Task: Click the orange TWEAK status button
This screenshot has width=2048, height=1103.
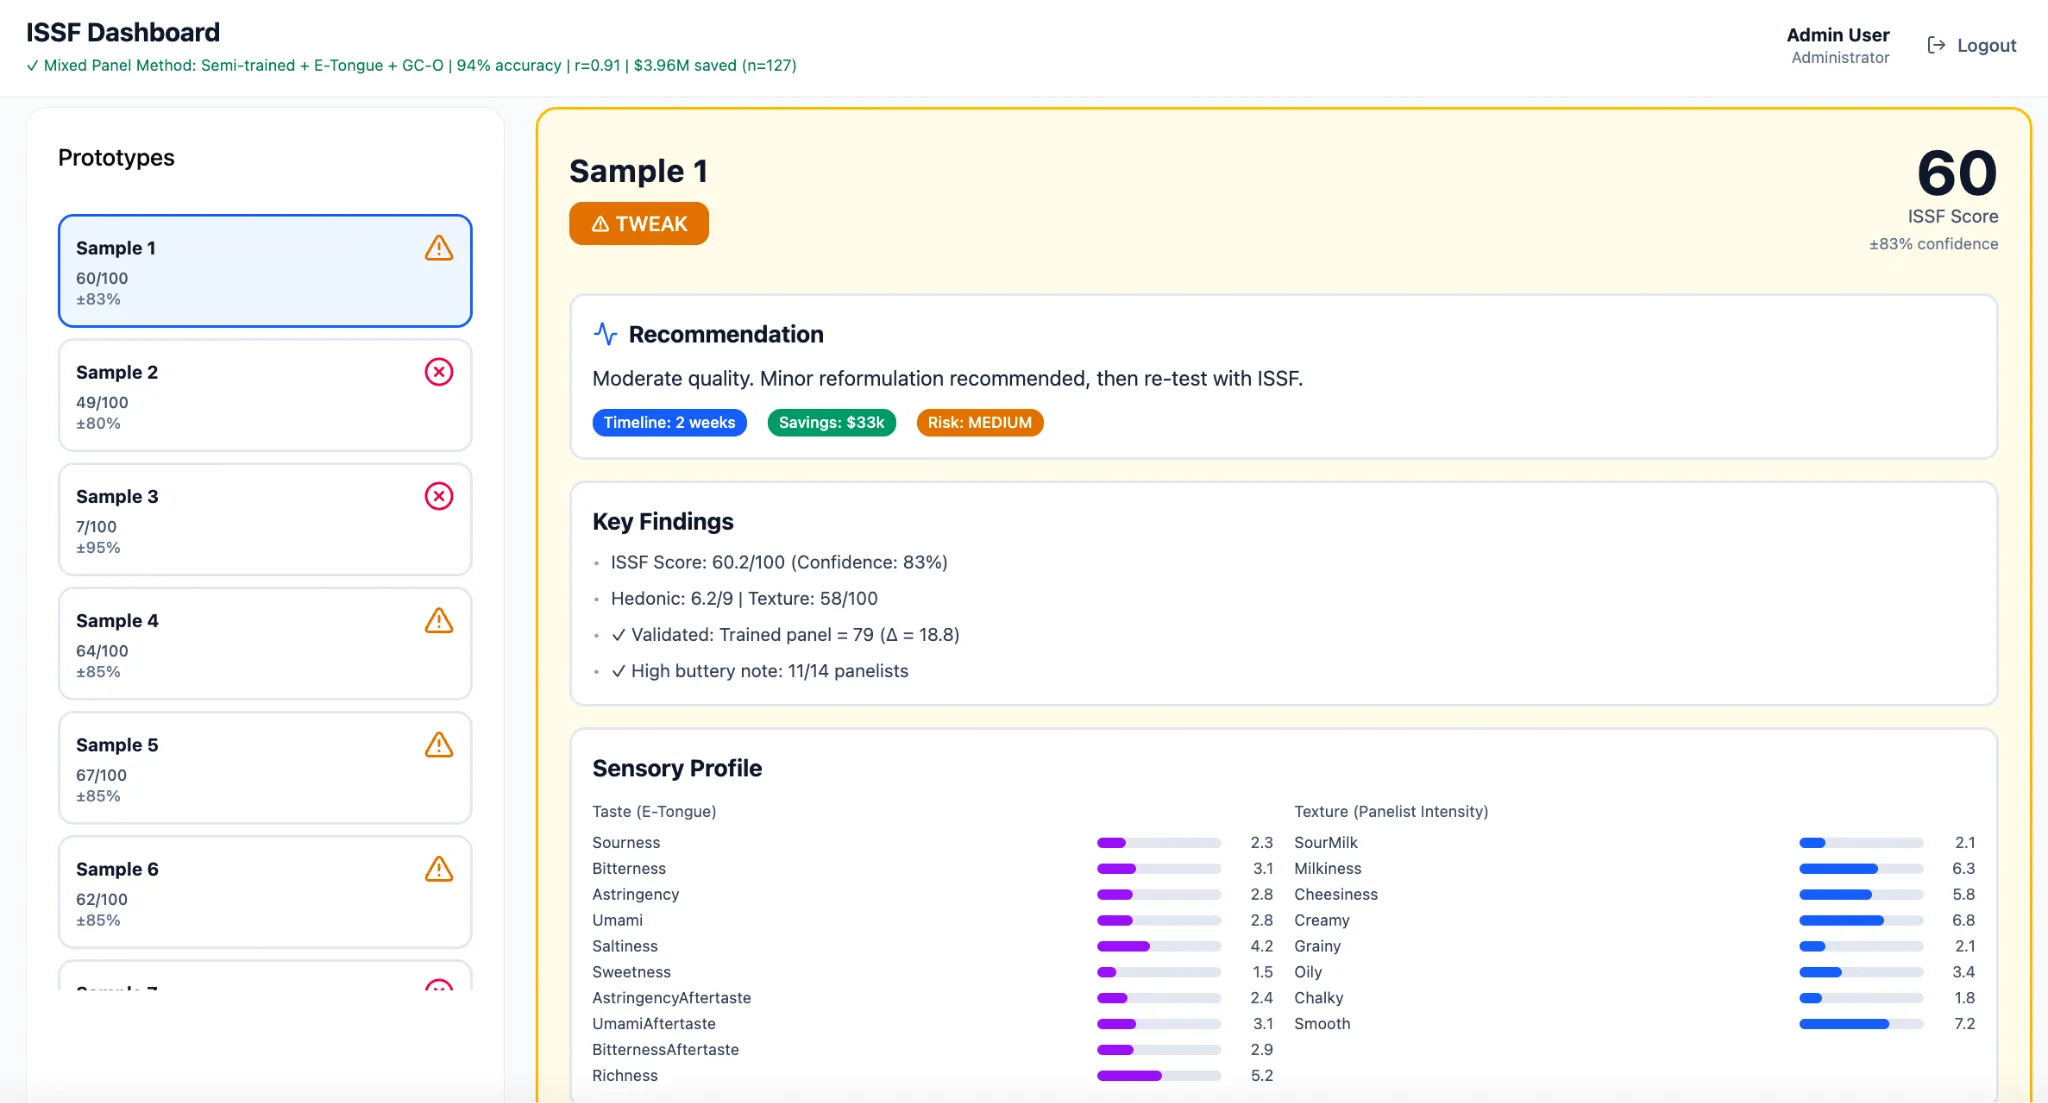Action: (639, 223)
